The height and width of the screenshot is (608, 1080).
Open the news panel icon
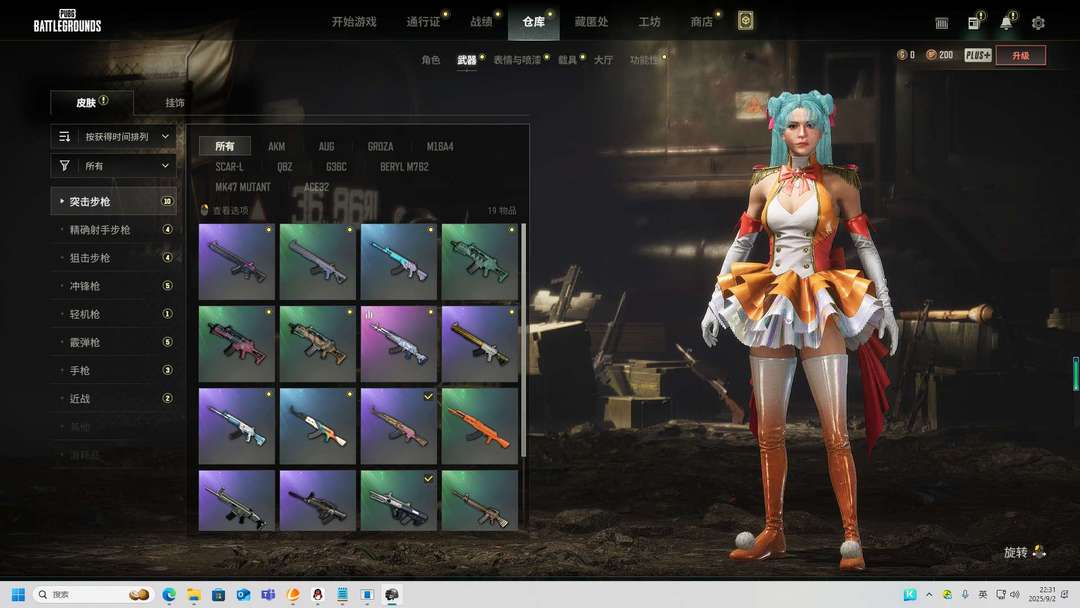pos(974,23)
